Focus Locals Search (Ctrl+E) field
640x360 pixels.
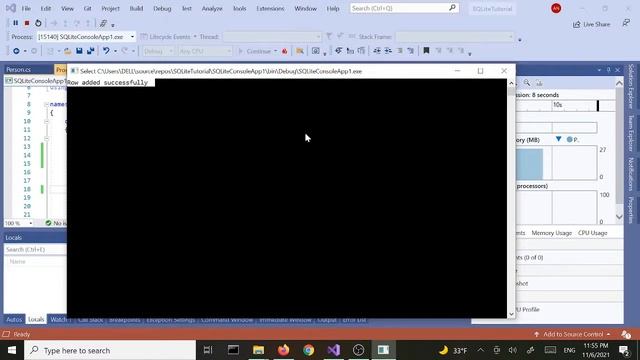pyautogui.click(x=35, y=249)
